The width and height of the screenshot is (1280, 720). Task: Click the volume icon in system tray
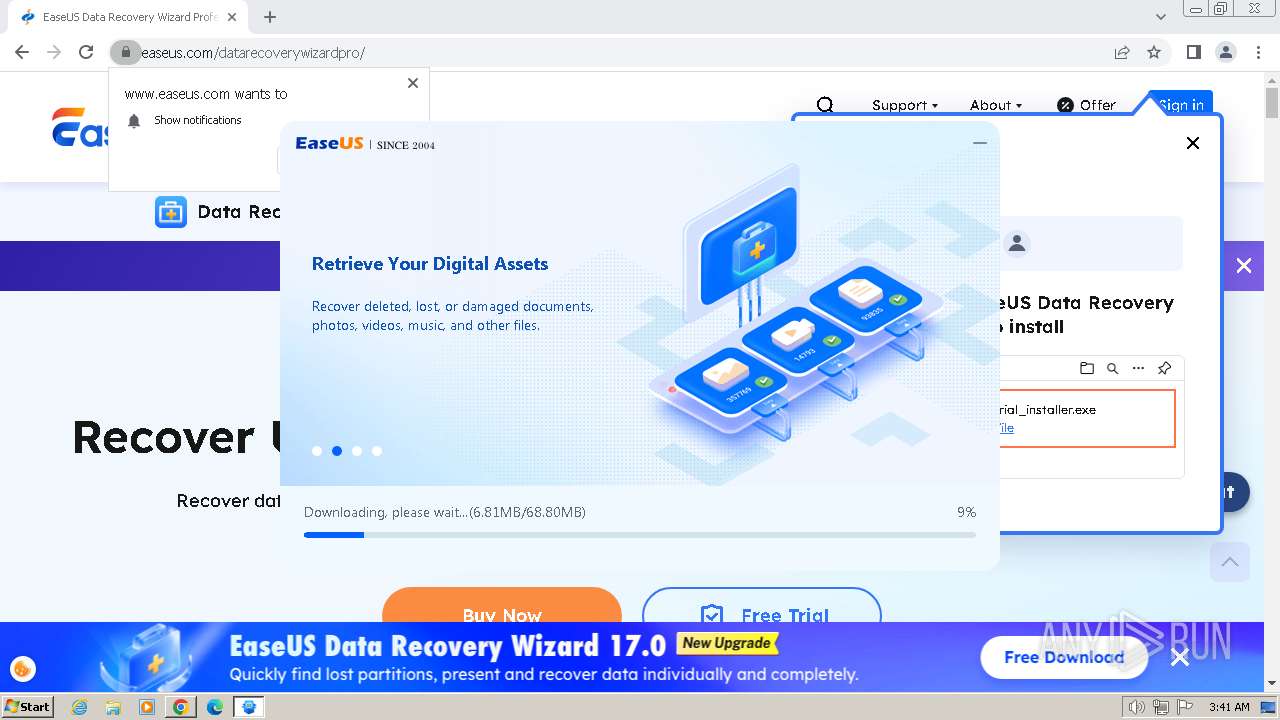click(1137, 707)
